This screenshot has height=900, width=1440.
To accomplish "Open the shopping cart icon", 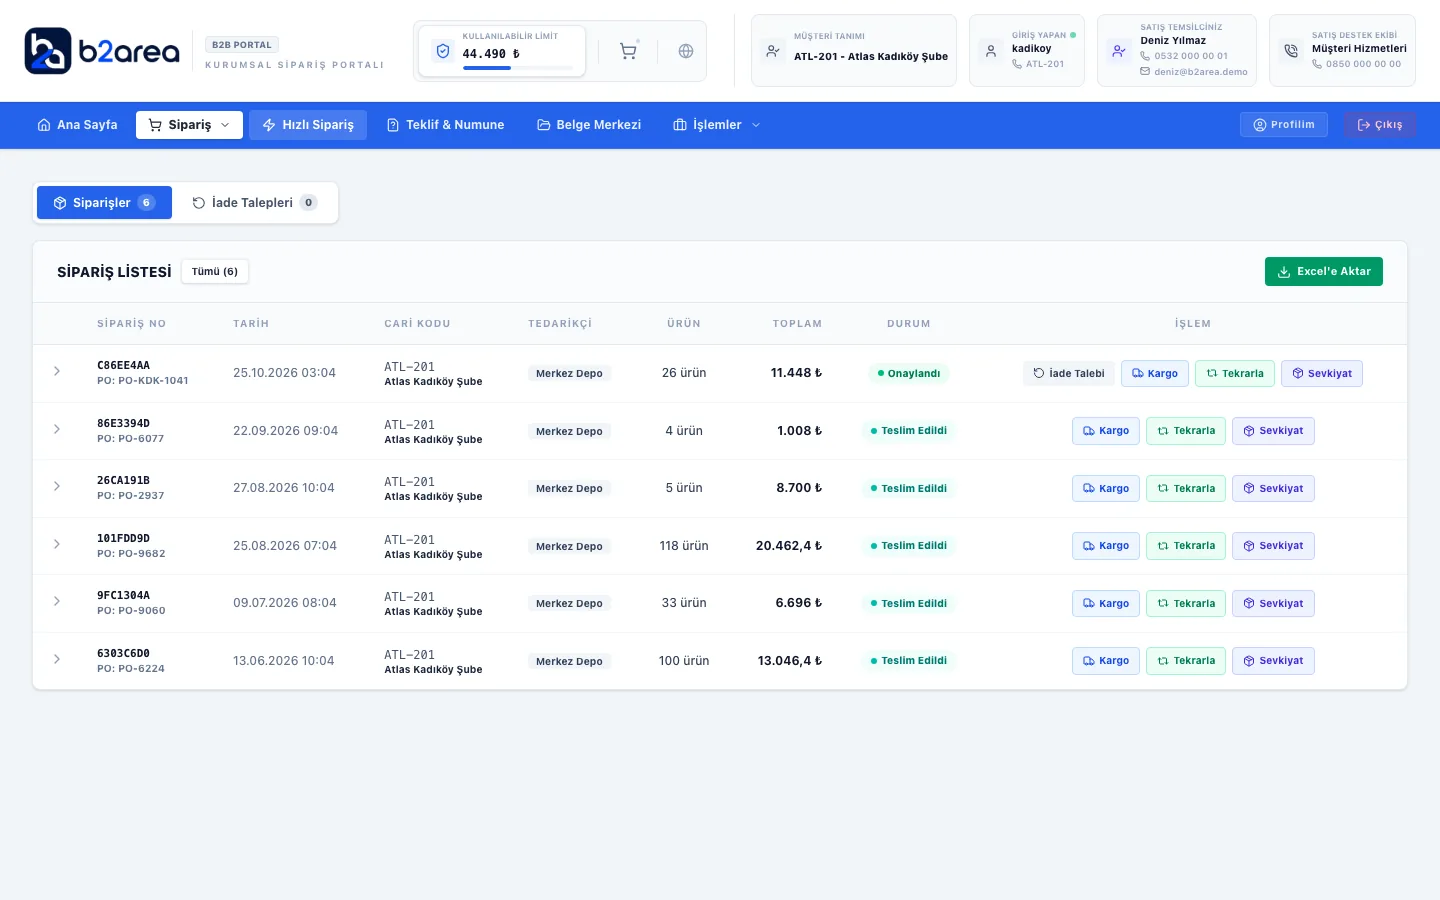I will (628, 51).
